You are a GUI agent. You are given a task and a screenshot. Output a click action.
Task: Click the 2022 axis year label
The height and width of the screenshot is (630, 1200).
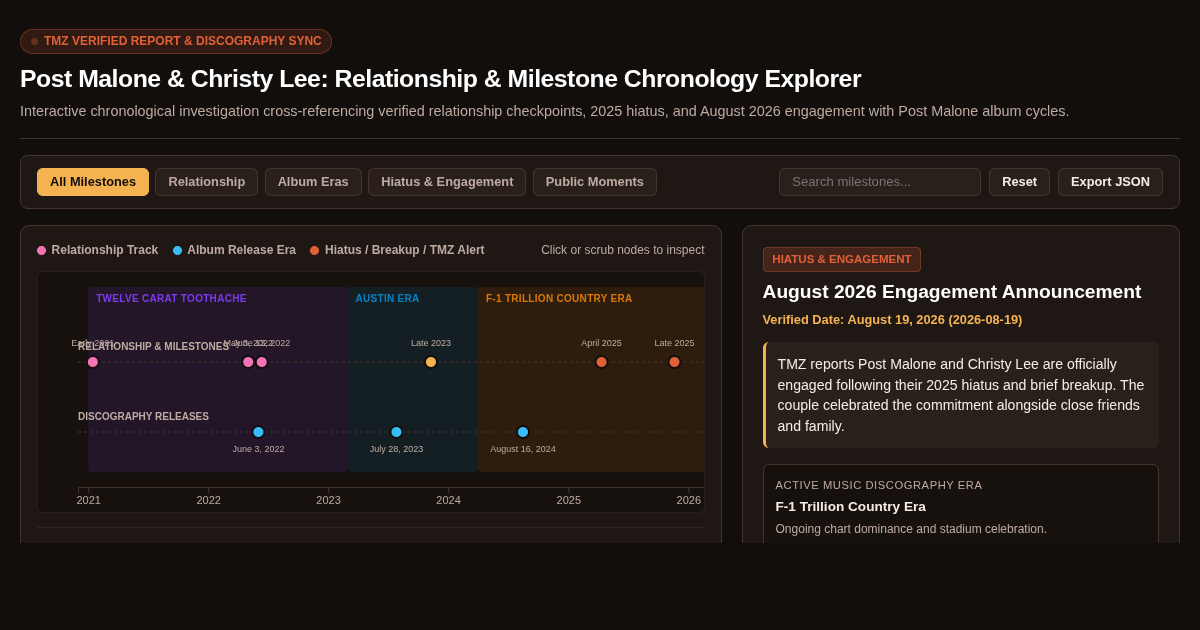(x=208, y=500)
